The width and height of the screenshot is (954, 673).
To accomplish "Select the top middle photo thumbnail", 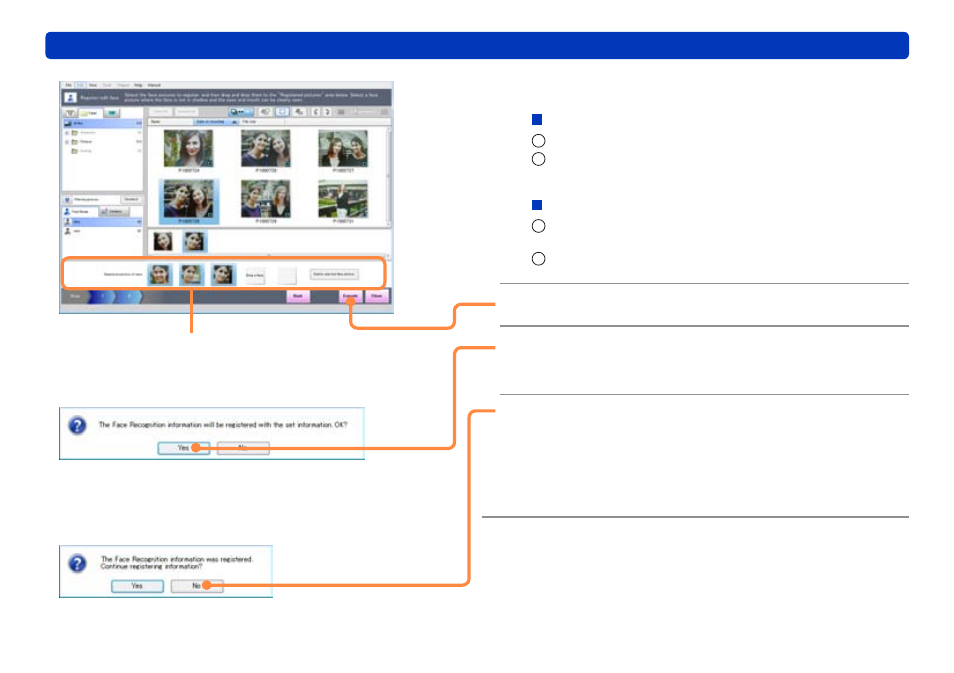I will tap(266, 148).
